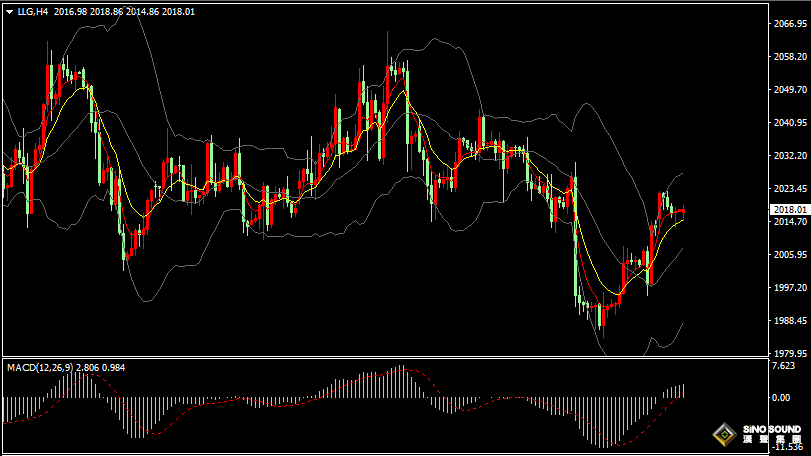Click the Sino Sound diamond logo

click(x=723, y=437)
